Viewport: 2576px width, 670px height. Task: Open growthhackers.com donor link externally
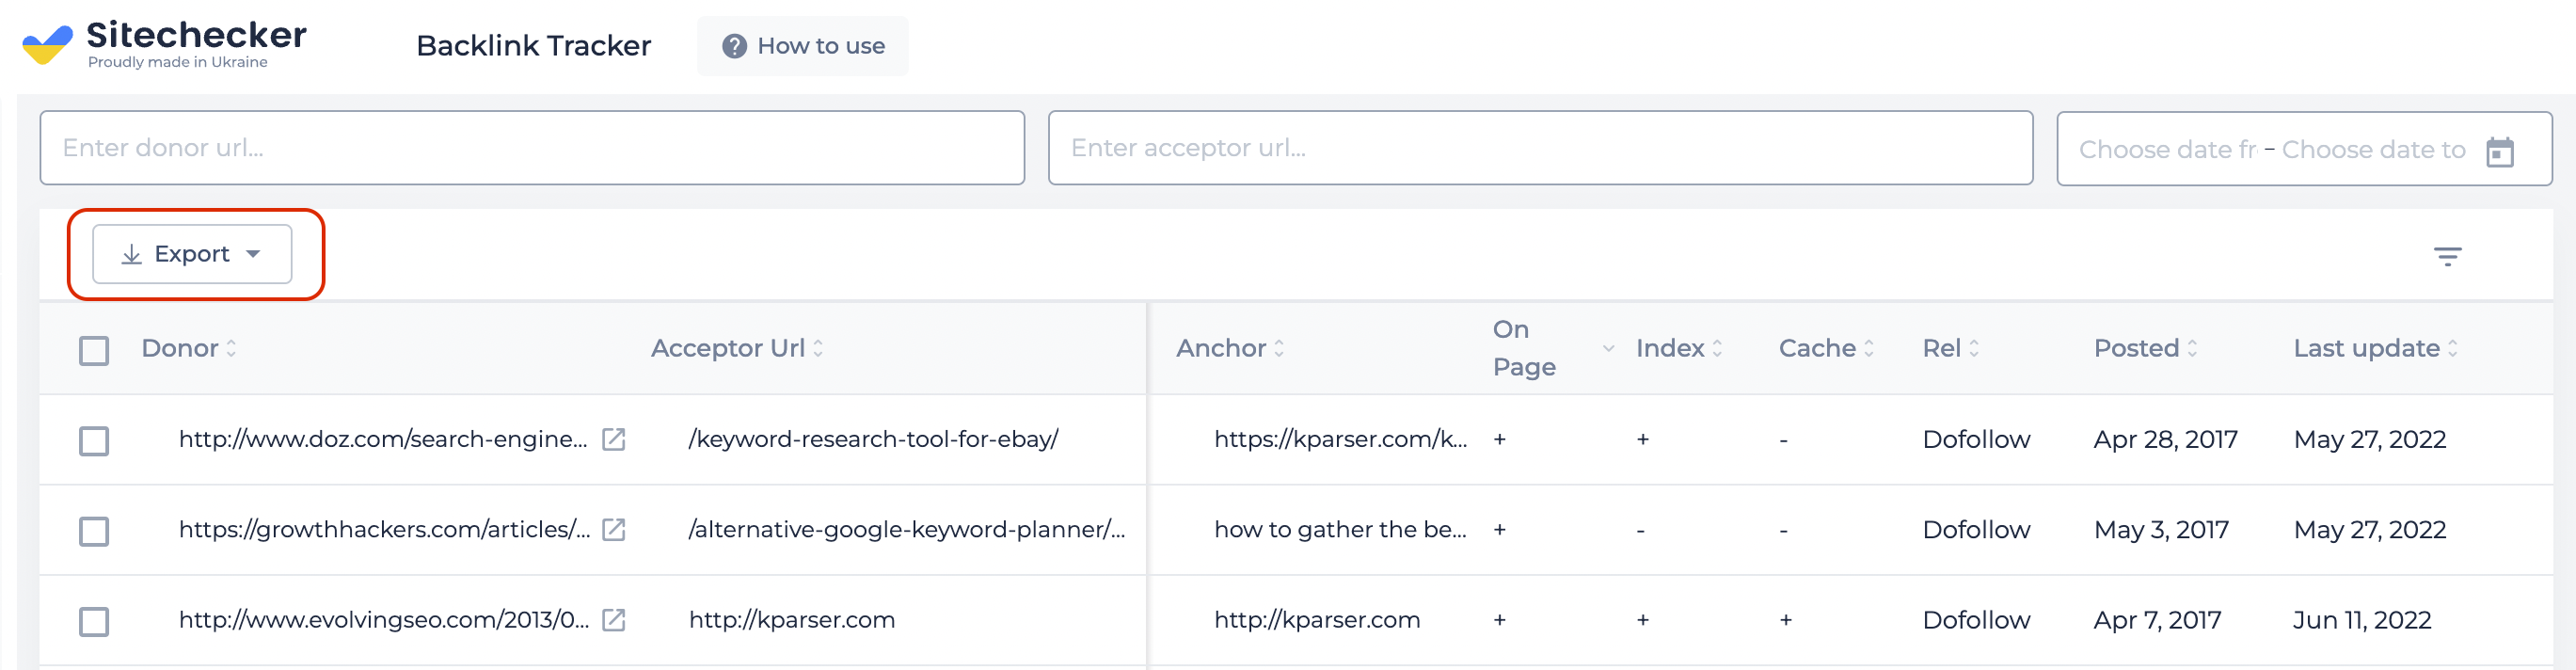(614, 530)
